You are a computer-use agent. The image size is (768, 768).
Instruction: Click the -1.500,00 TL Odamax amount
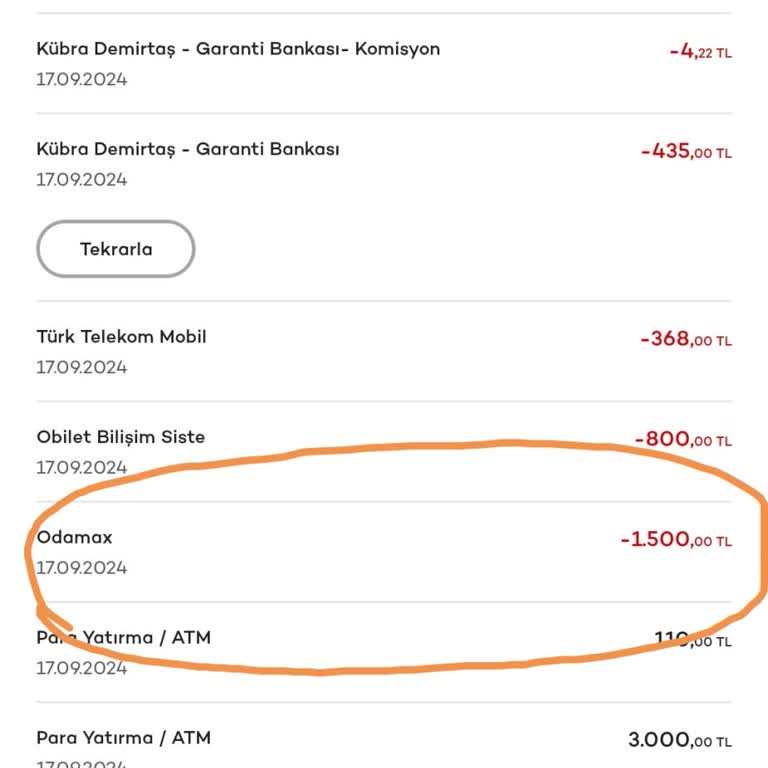tap(676, 540)
